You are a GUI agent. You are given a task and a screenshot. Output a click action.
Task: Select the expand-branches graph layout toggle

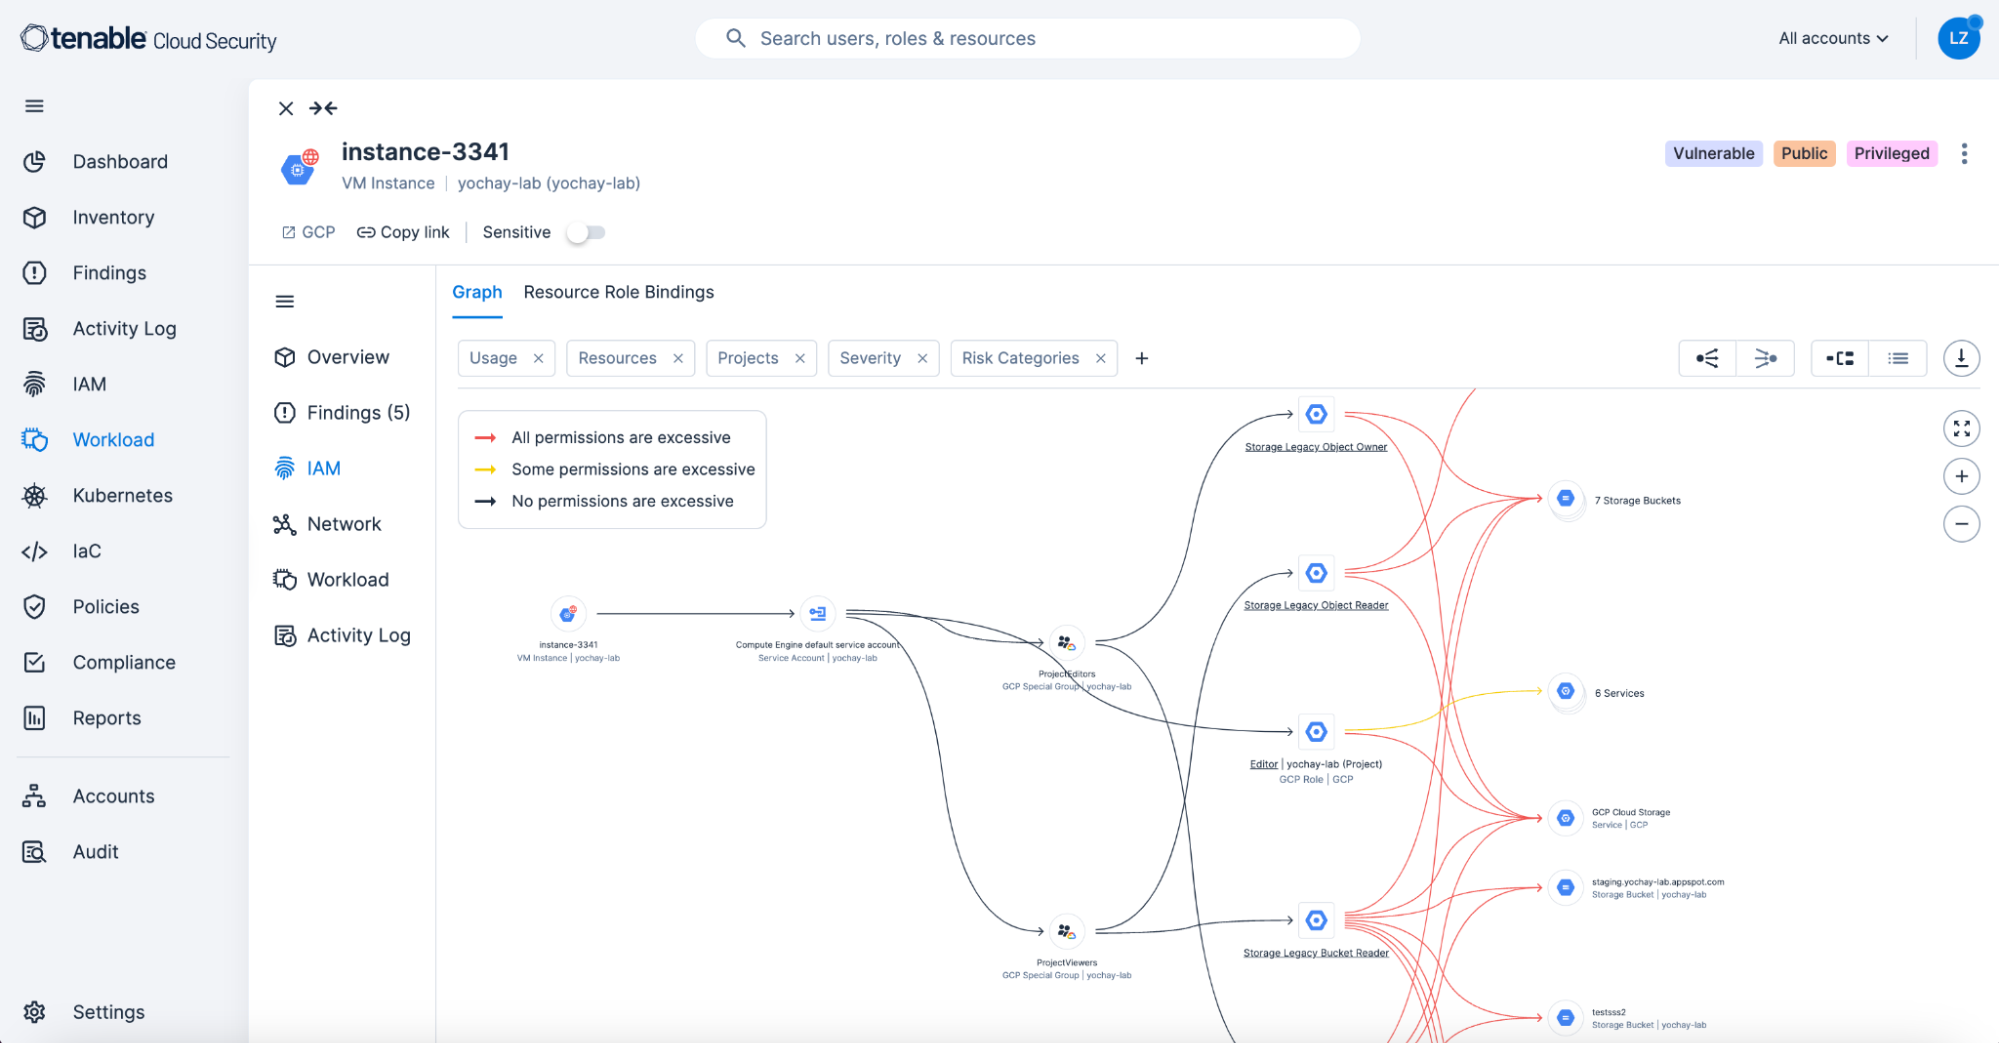coord(1707,358)
